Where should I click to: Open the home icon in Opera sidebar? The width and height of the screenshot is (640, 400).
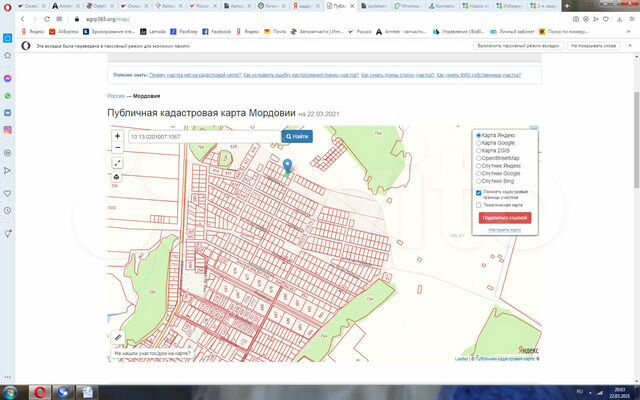click(7, 55)
